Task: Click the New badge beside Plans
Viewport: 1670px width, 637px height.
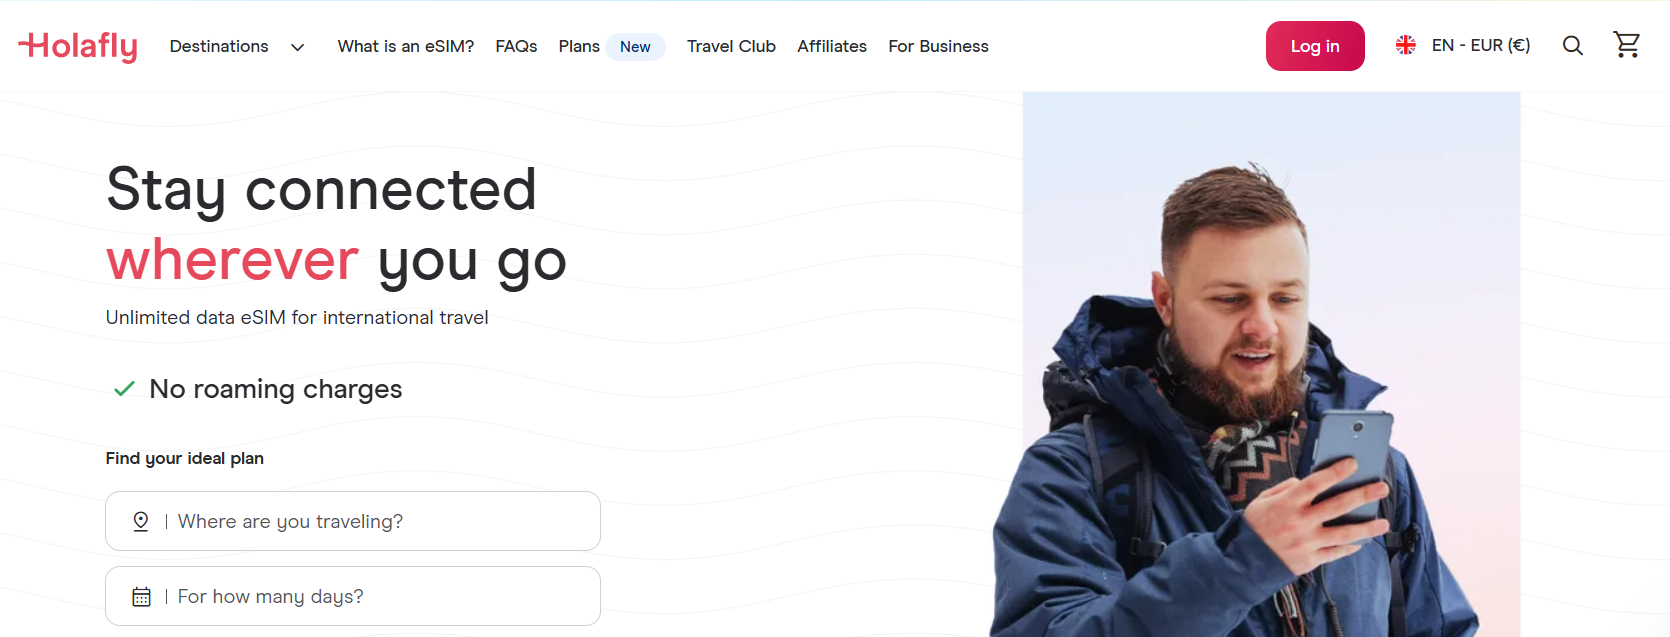Action: pos(635,47)
